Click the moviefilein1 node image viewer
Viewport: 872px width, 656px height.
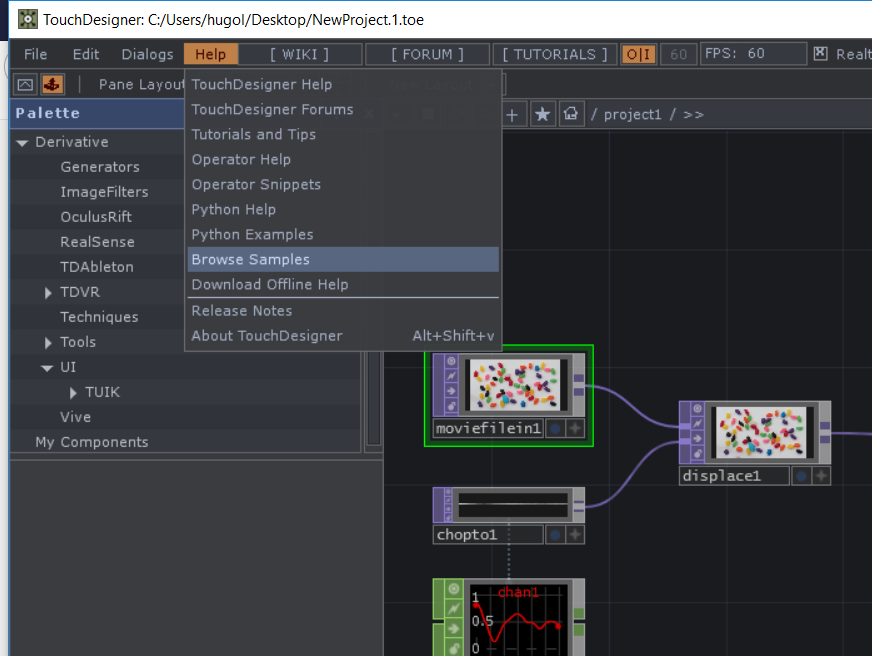[x=516, y=385]
